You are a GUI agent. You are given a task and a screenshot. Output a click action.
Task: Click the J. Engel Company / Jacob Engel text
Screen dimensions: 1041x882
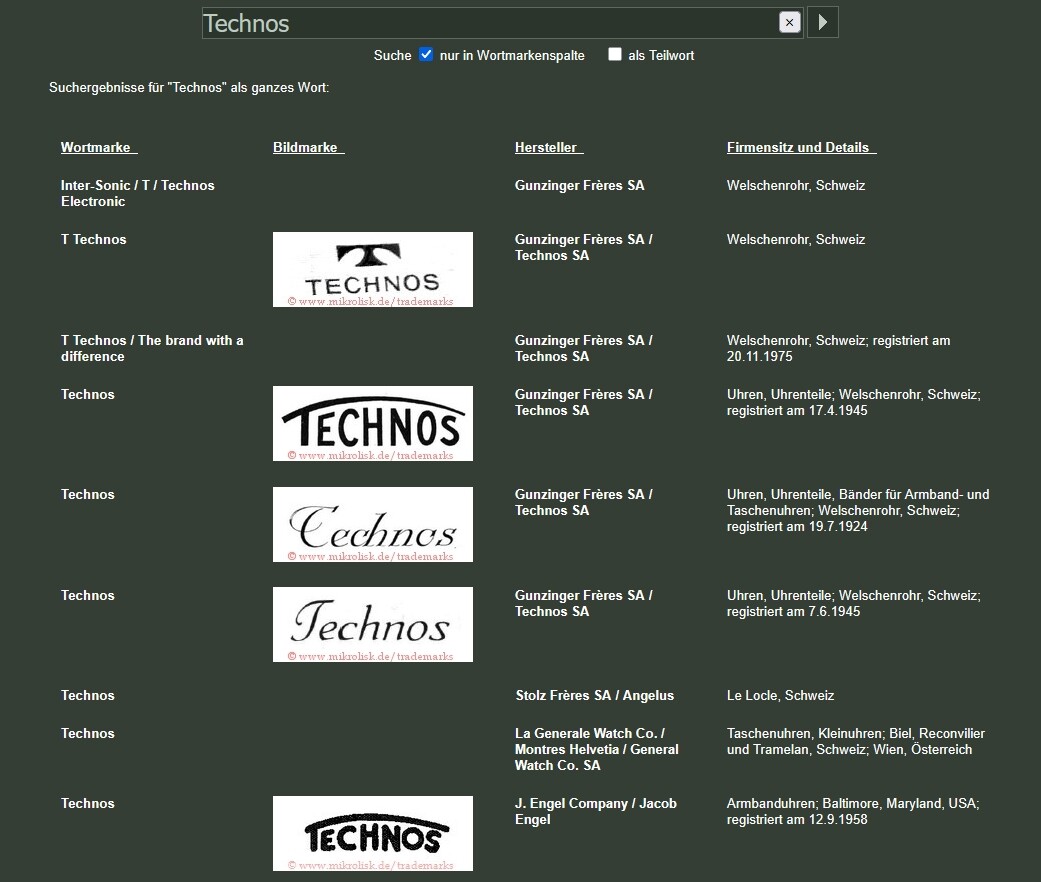coord(595,811)
